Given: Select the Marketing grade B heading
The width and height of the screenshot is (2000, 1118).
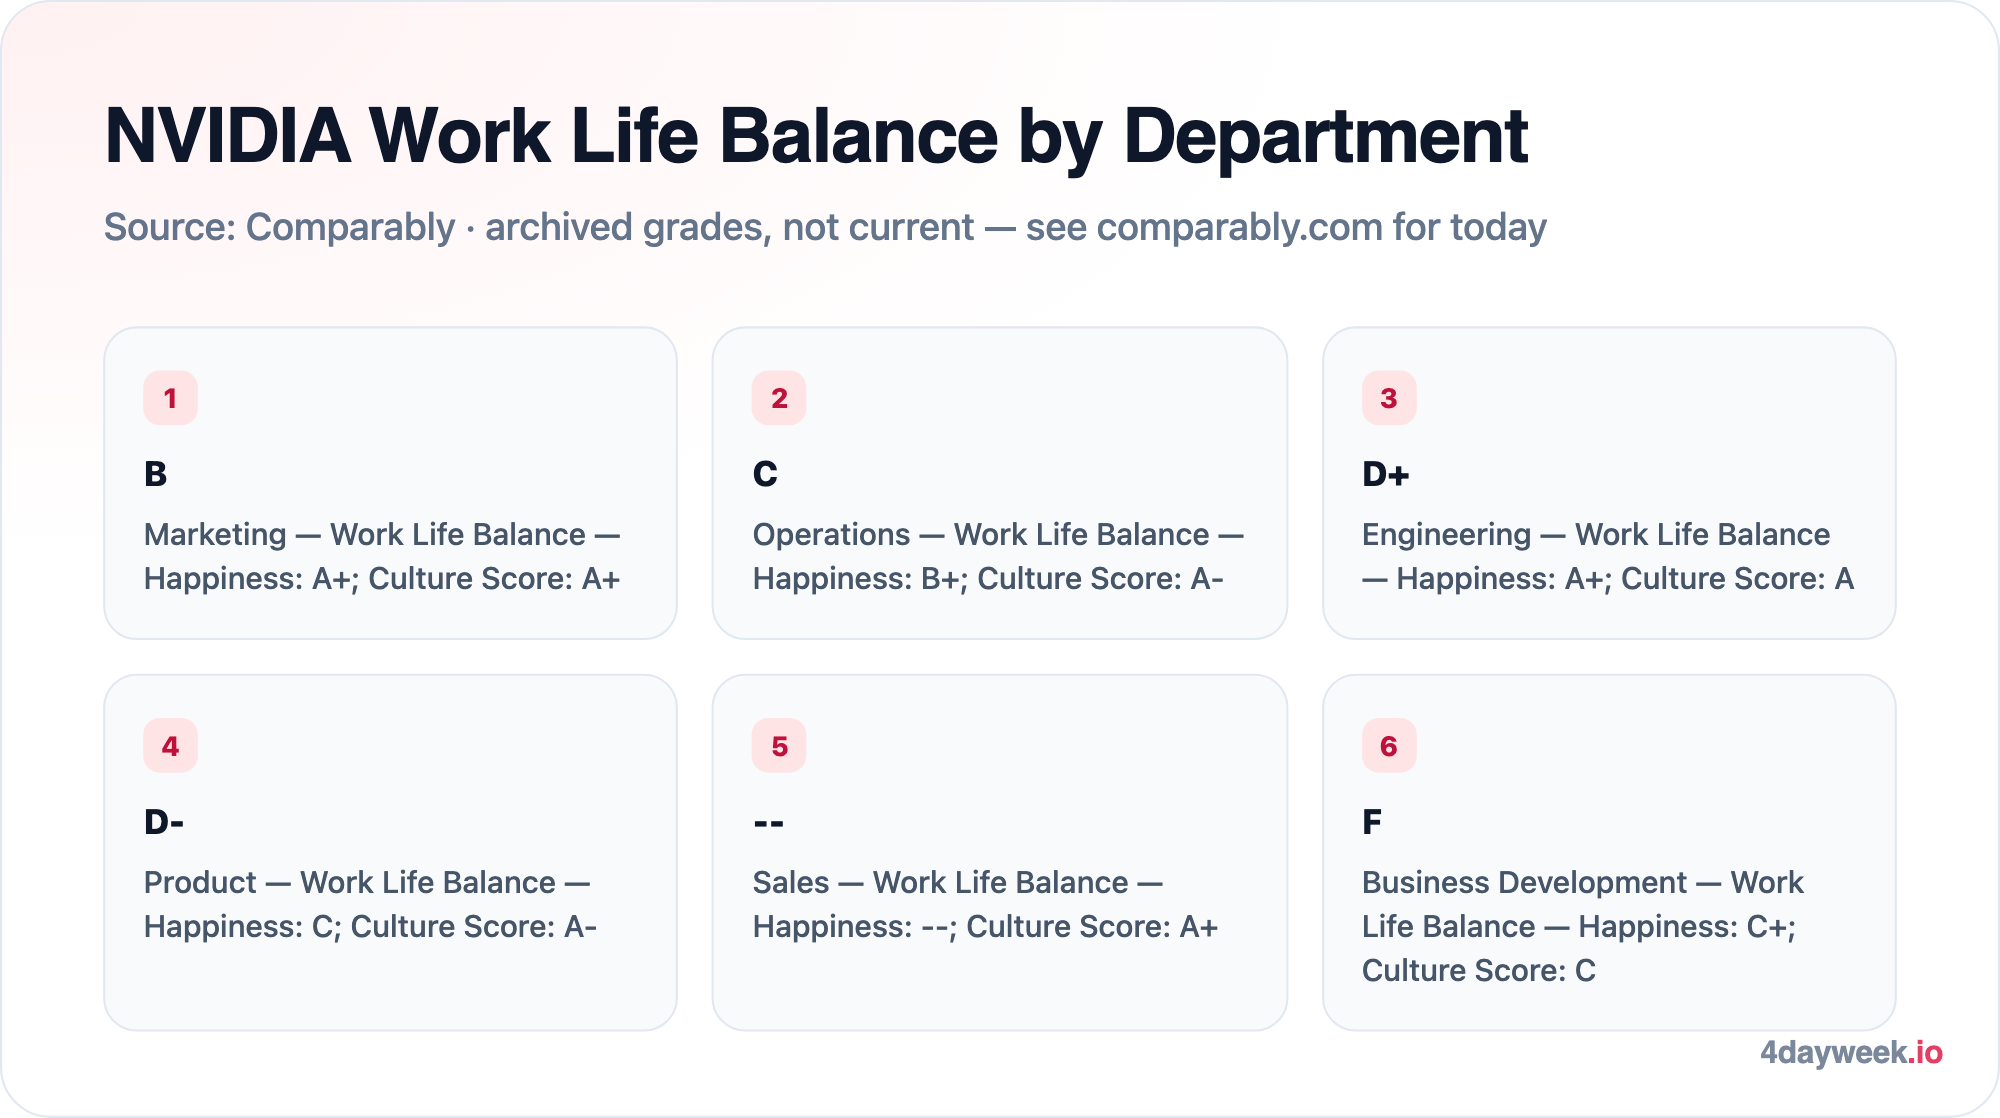Looking at the screenshot, I should (156, 474).
